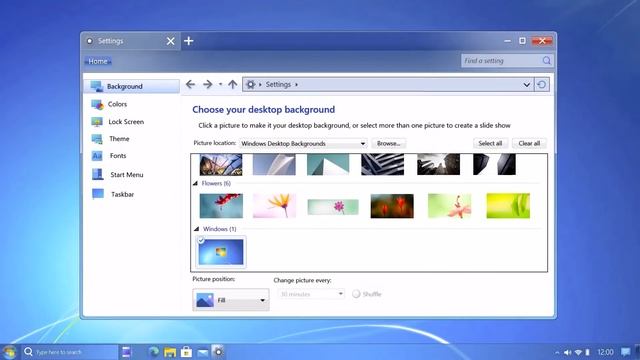Open recent locations dropdown arrow
Viewport: 640px width, 360px height.
[220, 84]
